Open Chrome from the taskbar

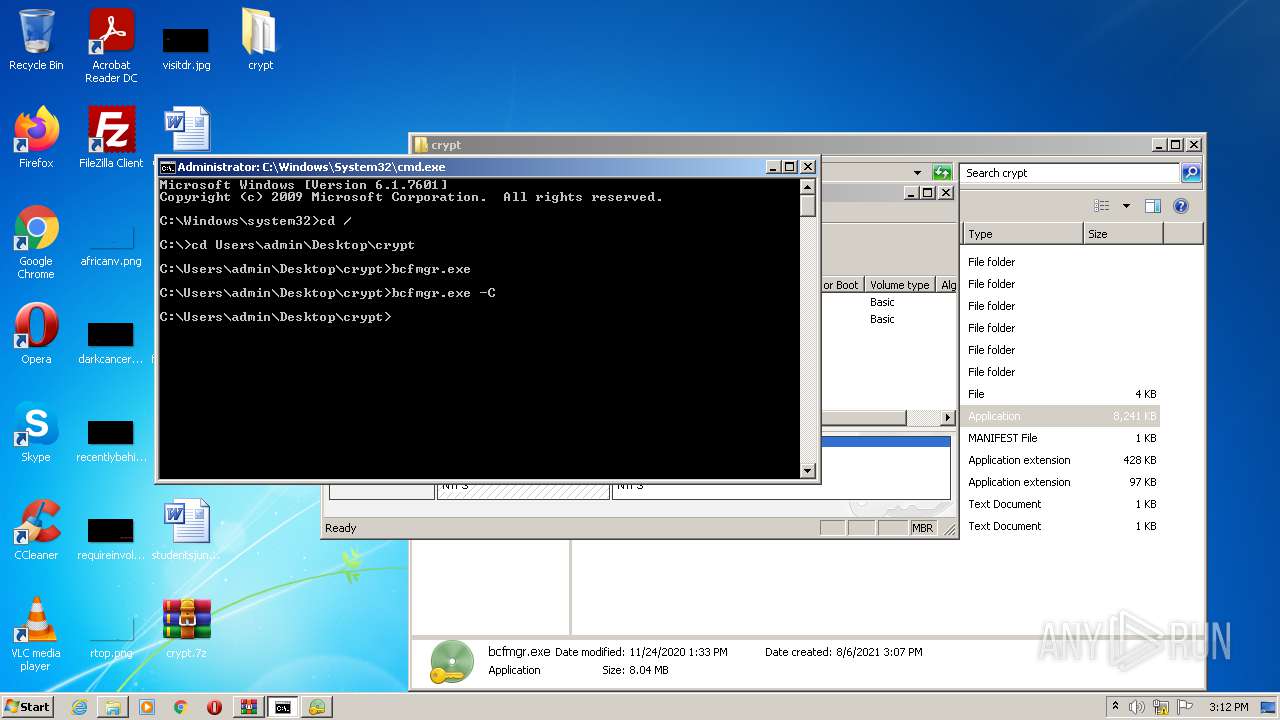click(181, 707)
